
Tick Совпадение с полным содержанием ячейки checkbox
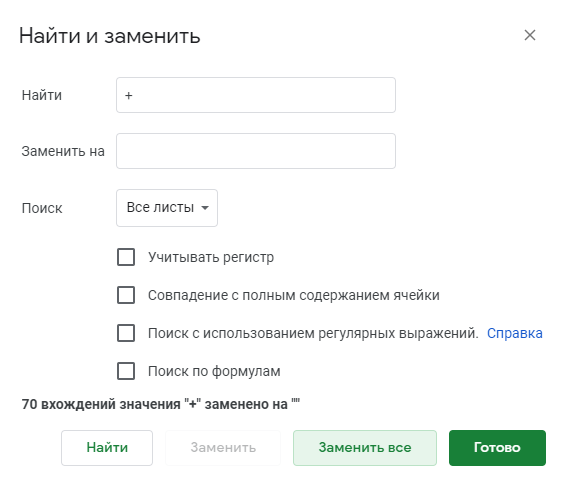[126, 295]
